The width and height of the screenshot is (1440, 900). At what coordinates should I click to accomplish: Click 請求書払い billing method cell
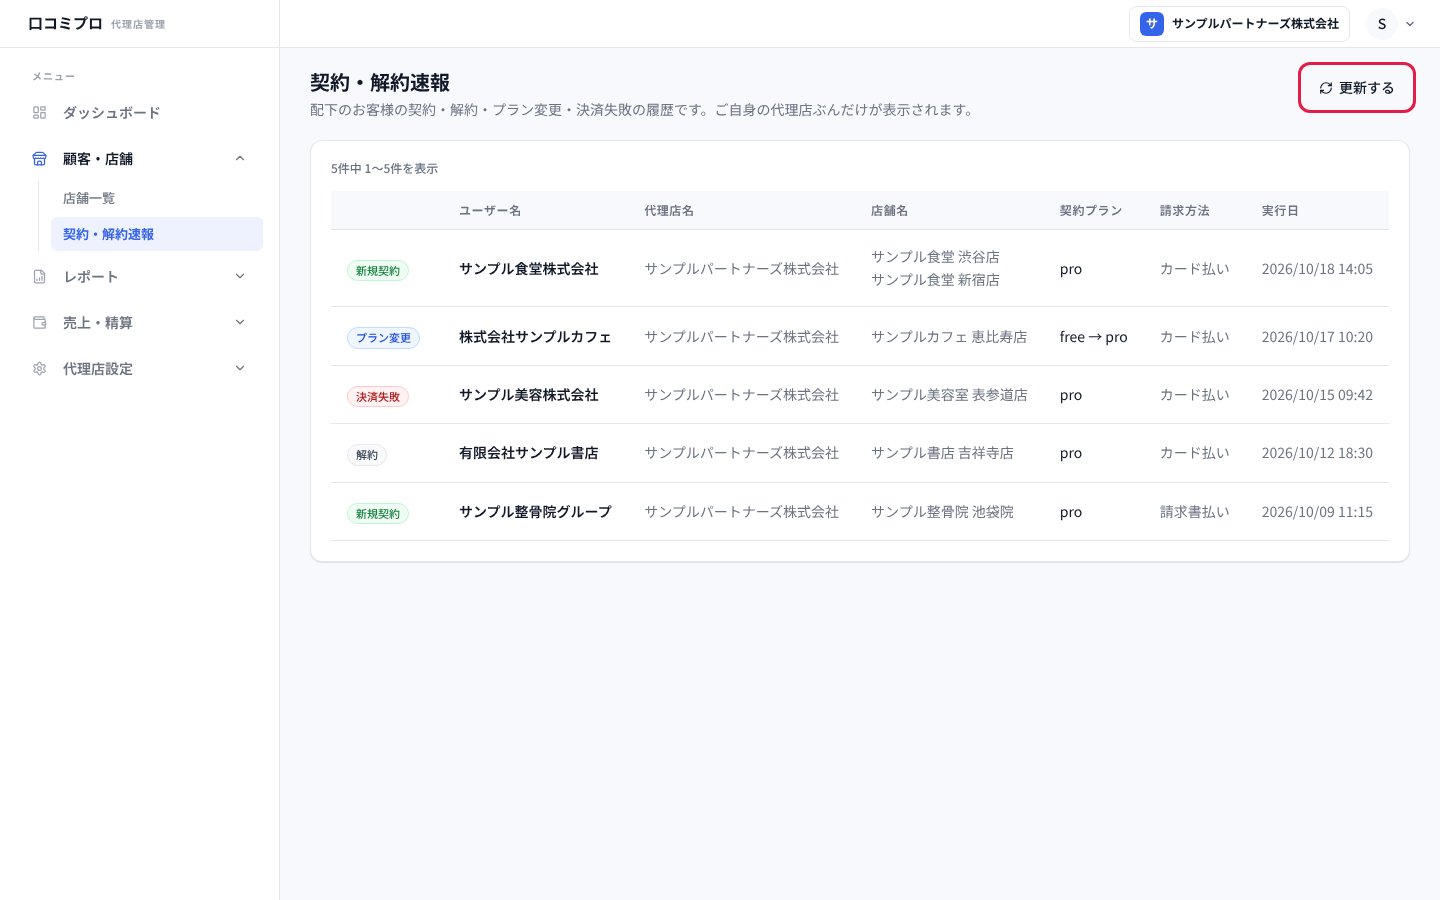[x=1195, y=512]
